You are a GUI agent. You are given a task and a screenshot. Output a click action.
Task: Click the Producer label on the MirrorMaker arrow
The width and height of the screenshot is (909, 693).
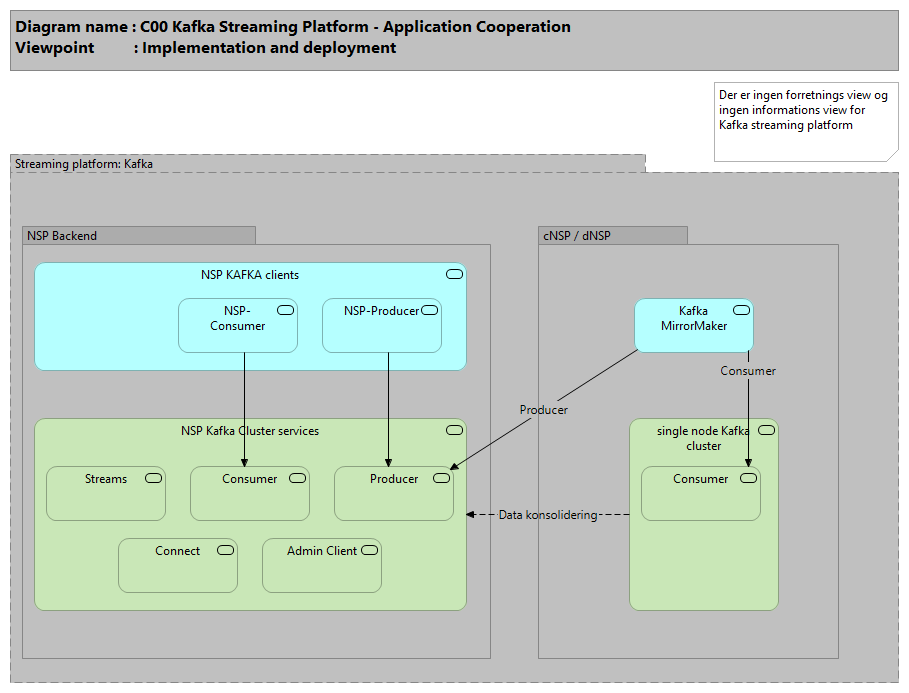click(x=543, y=410)
